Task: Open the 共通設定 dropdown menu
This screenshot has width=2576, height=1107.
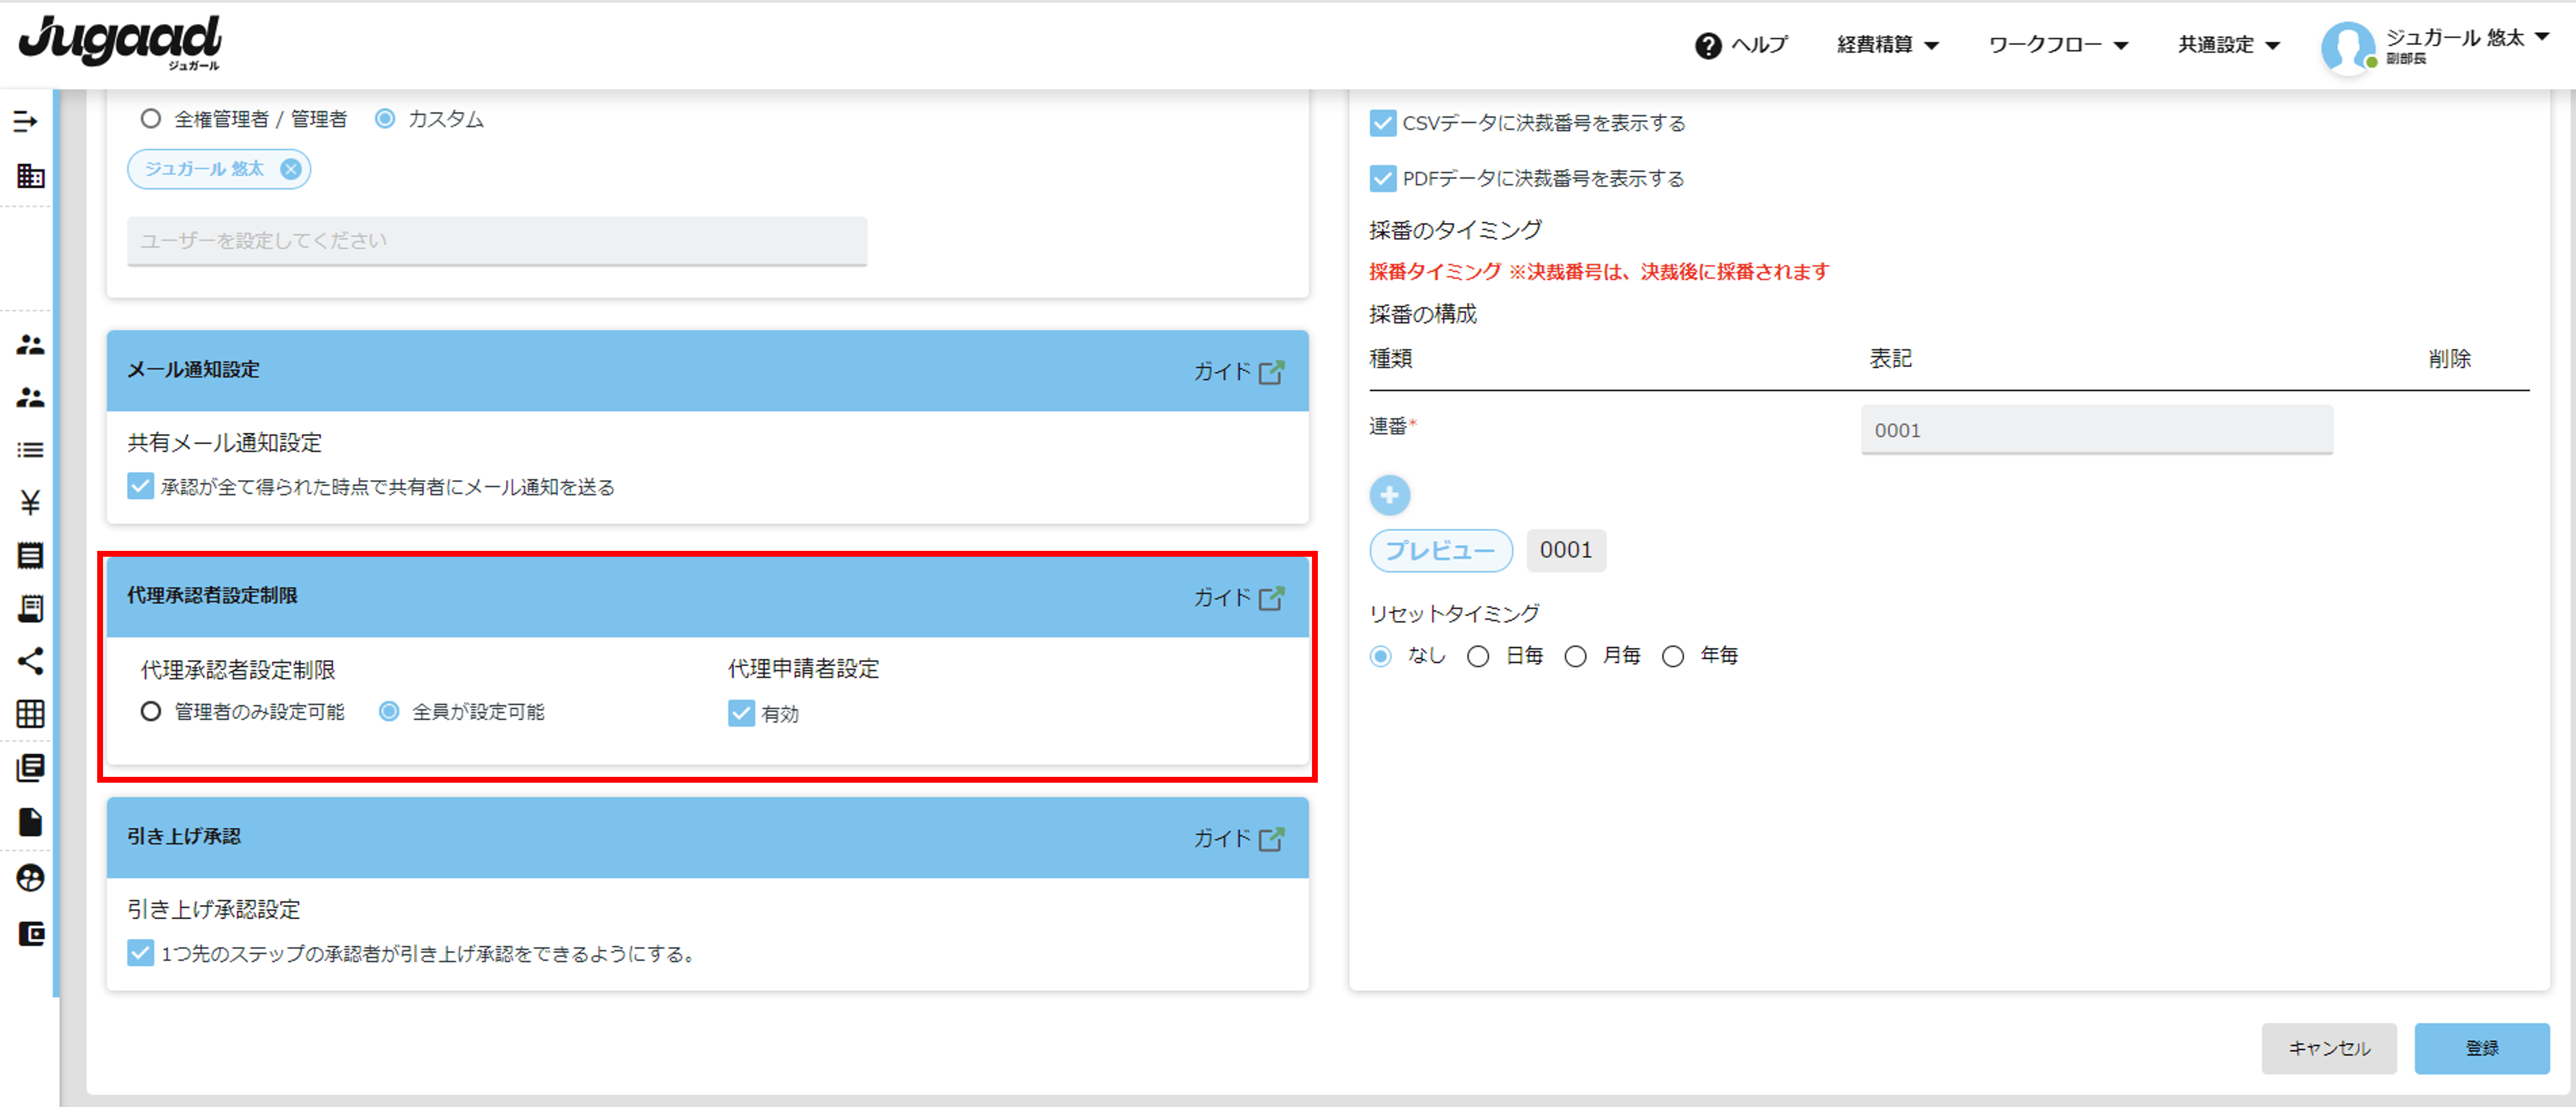Action: pos(2229,45)
